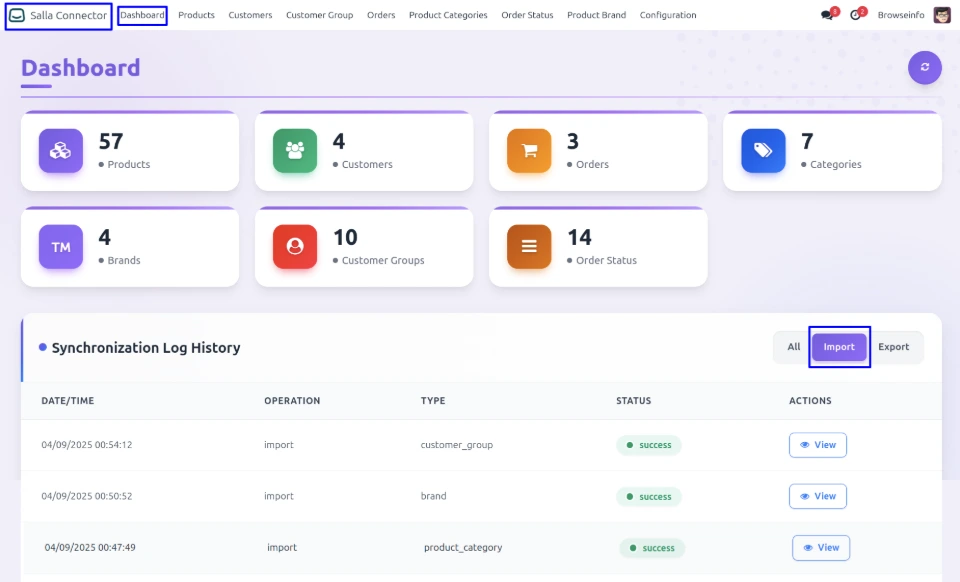Open the activities clock icon
The height and width of the screenshot is (582, 960).
[x=855, y=15]
